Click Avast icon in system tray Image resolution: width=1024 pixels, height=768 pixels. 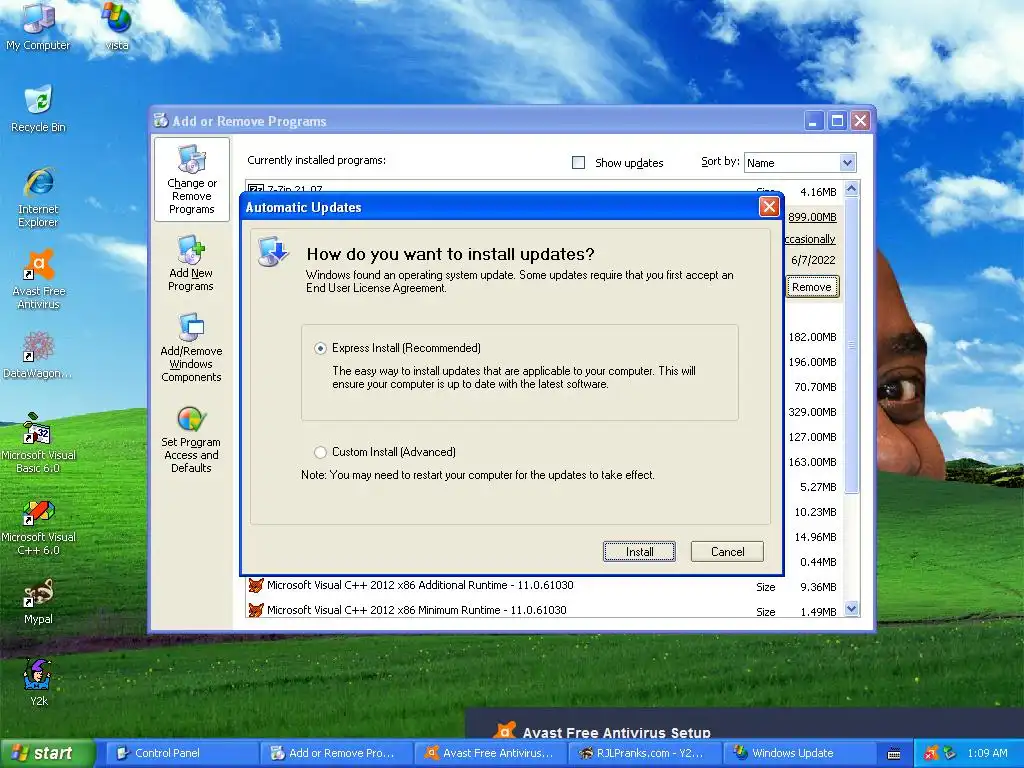click(x=931, y=753)
